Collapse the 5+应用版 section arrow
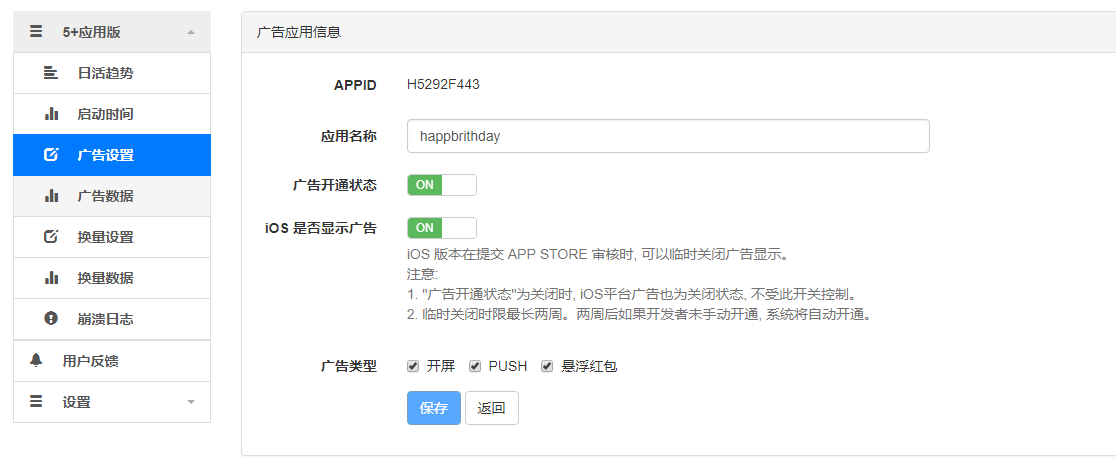Image resolution: width=1116 pixels, height=471 pixels. tap(190, 32)
